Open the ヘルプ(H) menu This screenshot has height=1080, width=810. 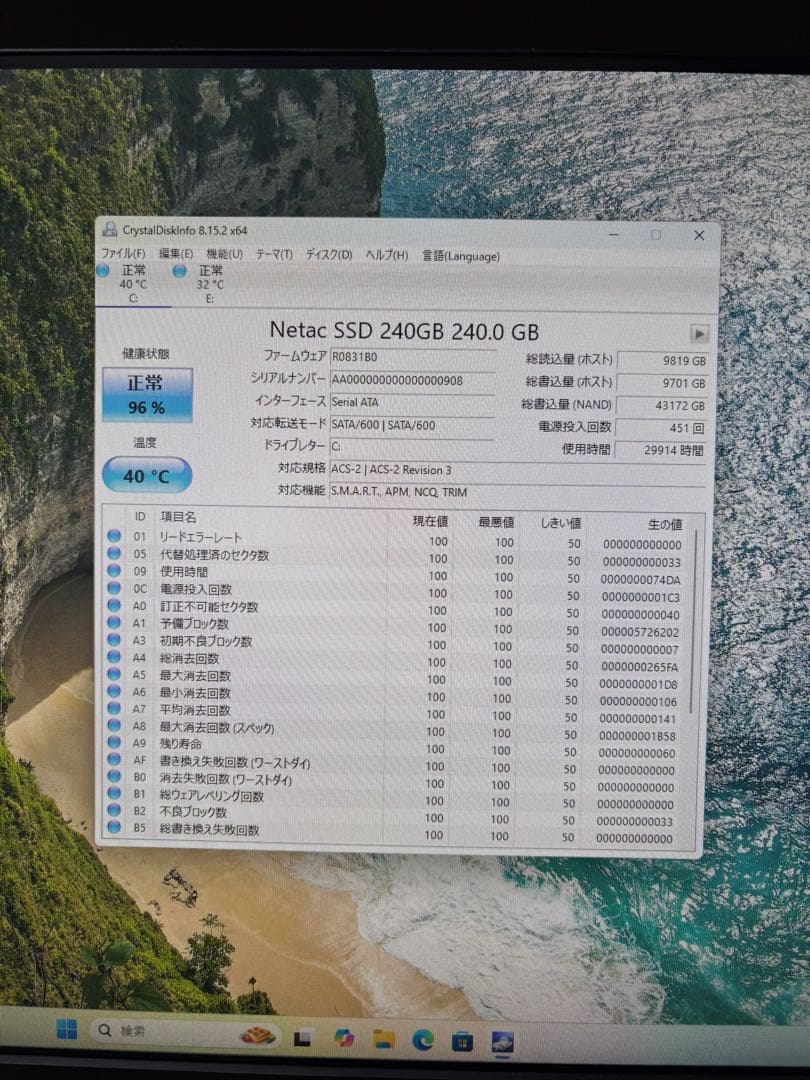(386, 256)
